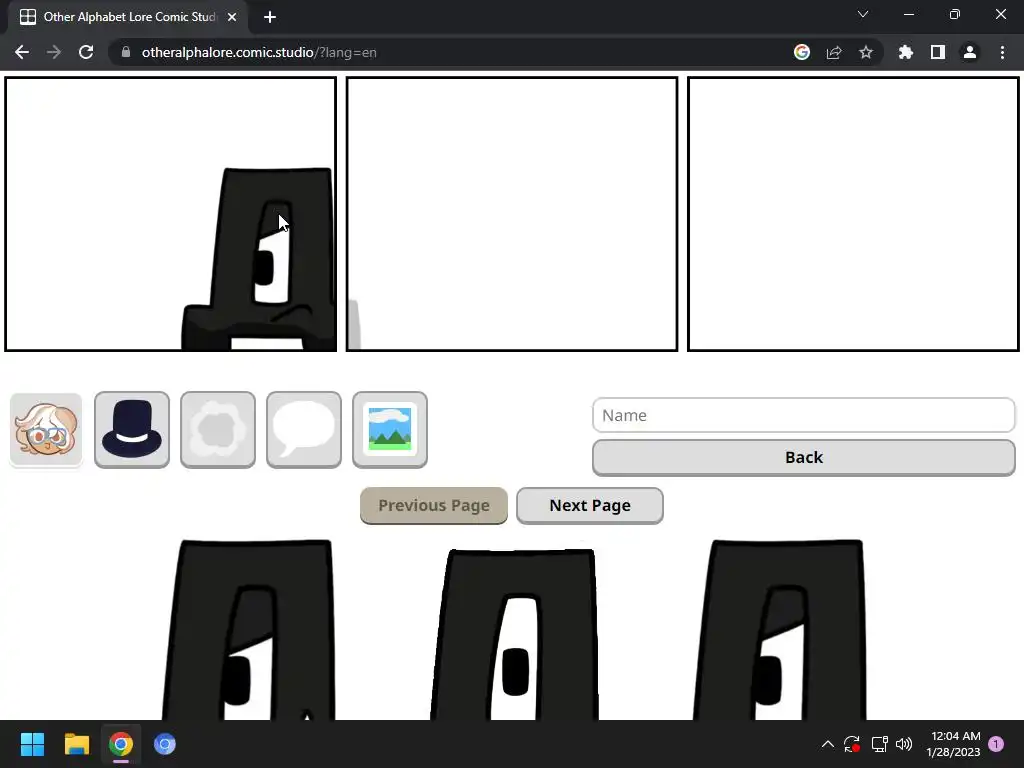1024x768 pixels.
Task: Click the empty second comic panel
Action: 512,214
